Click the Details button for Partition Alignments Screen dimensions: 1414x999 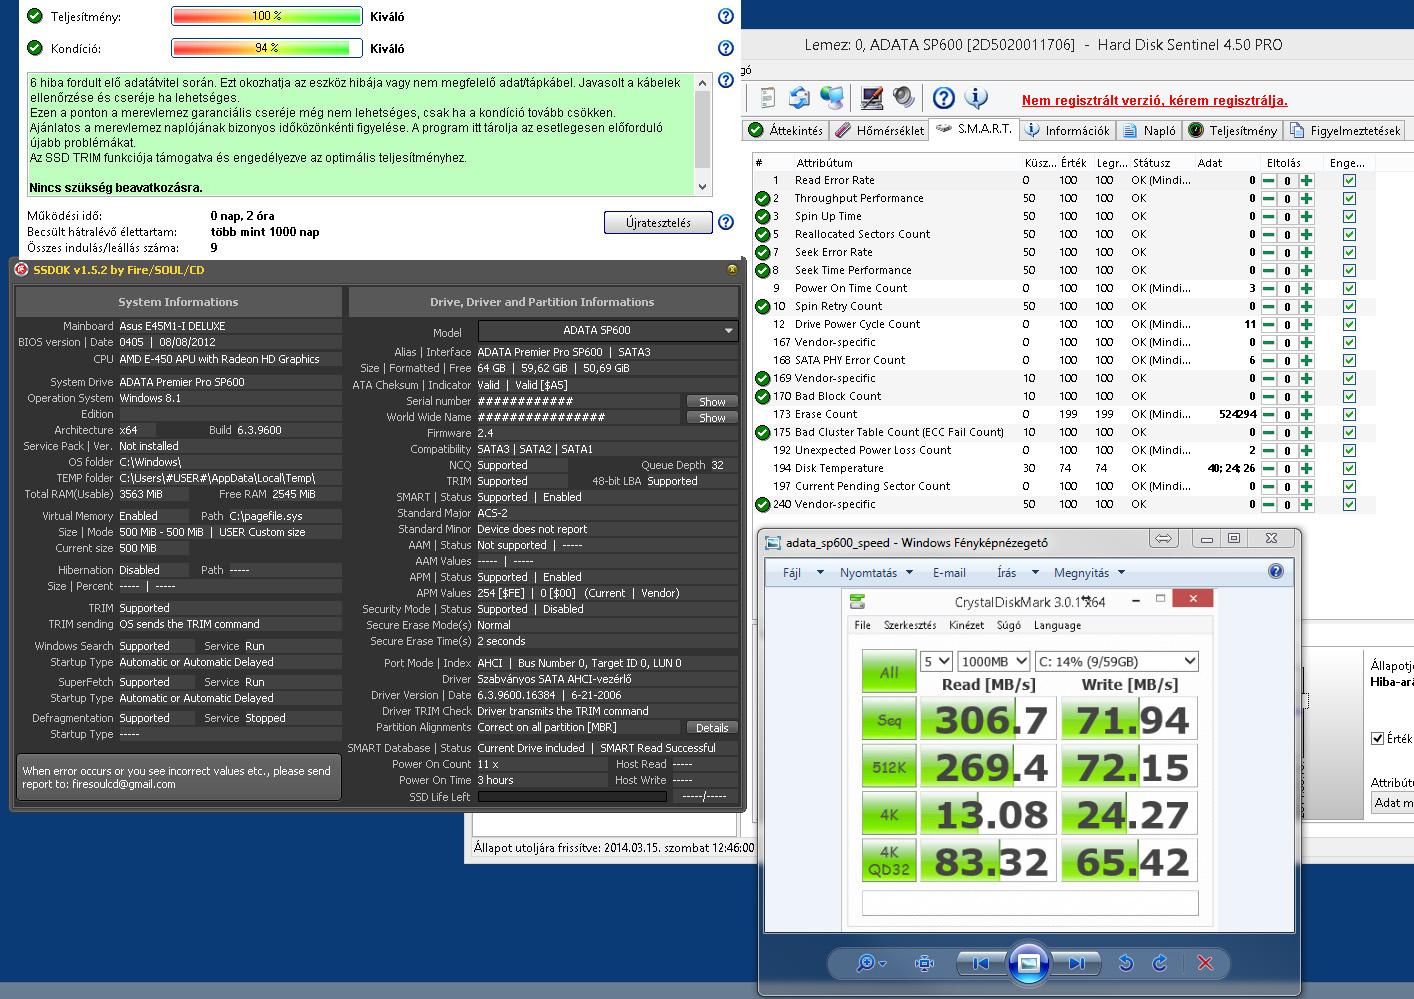click(712, 727)
